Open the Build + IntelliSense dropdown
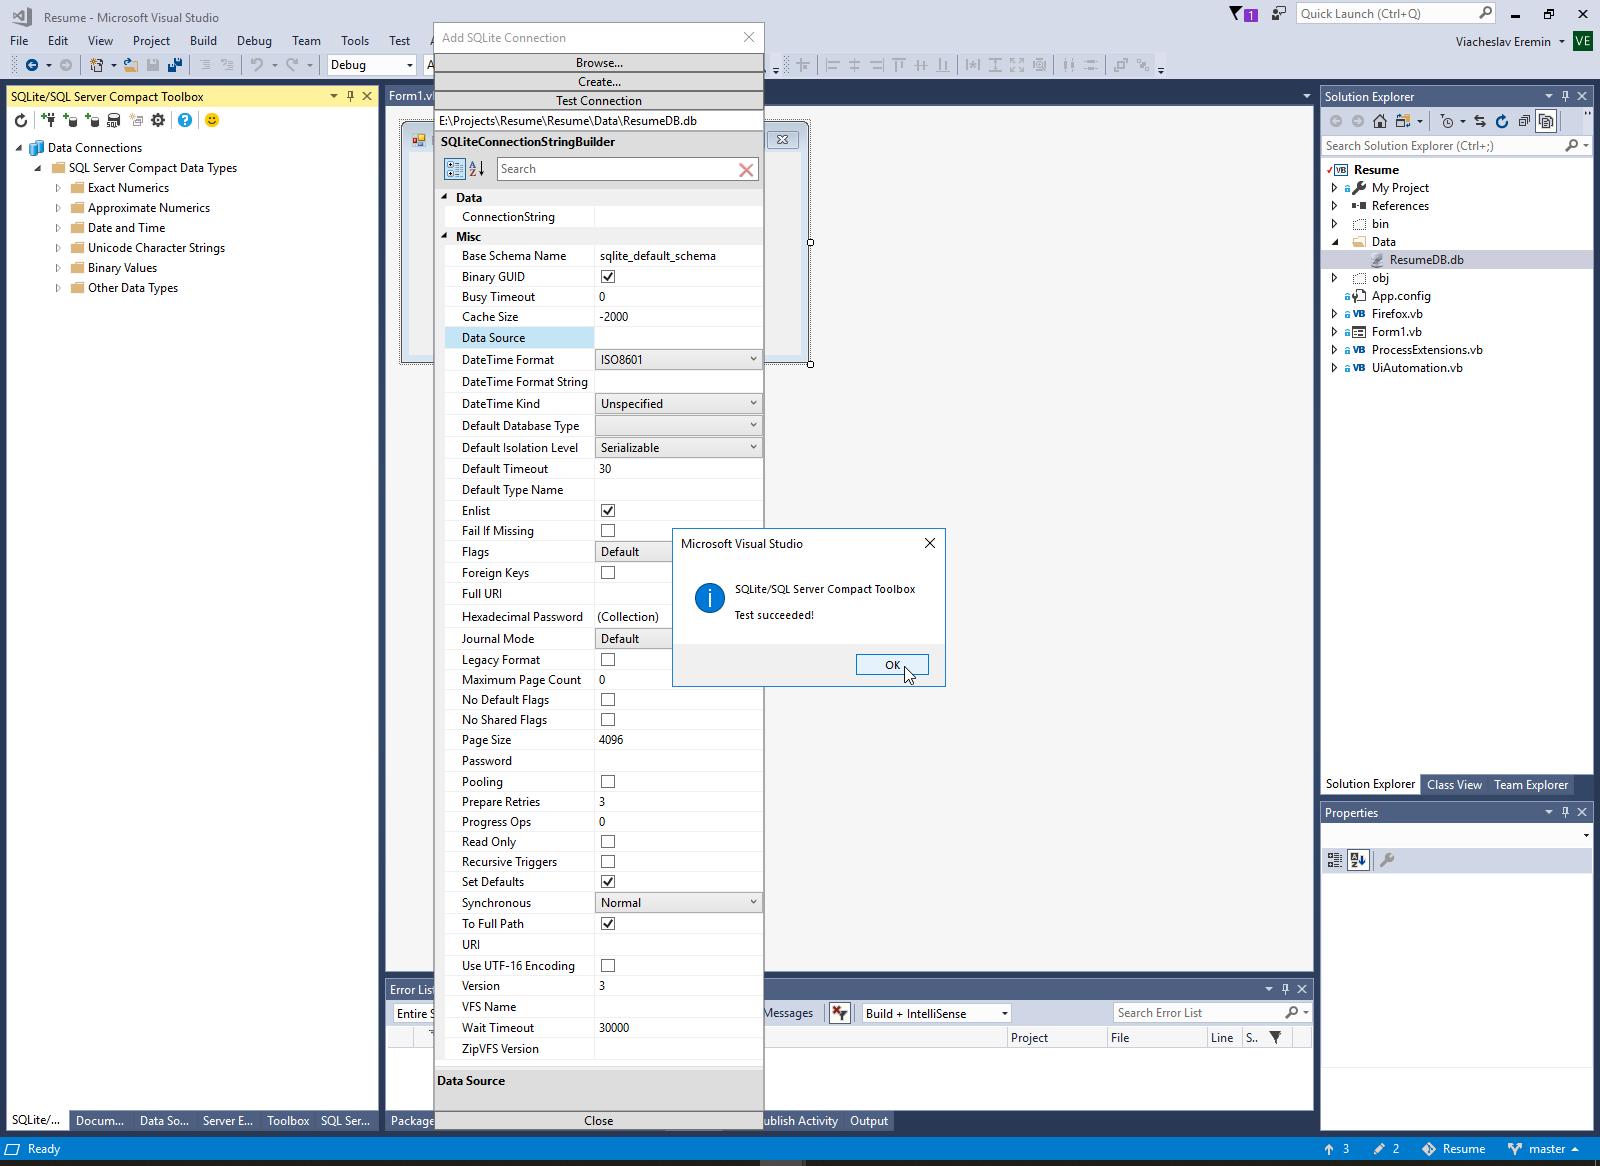 (x=936, y=1013)
